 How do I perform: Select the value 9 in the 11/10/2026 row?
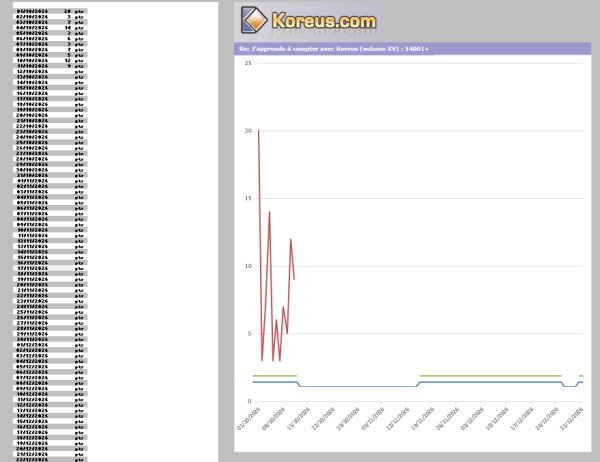click(x=69, y=66)
